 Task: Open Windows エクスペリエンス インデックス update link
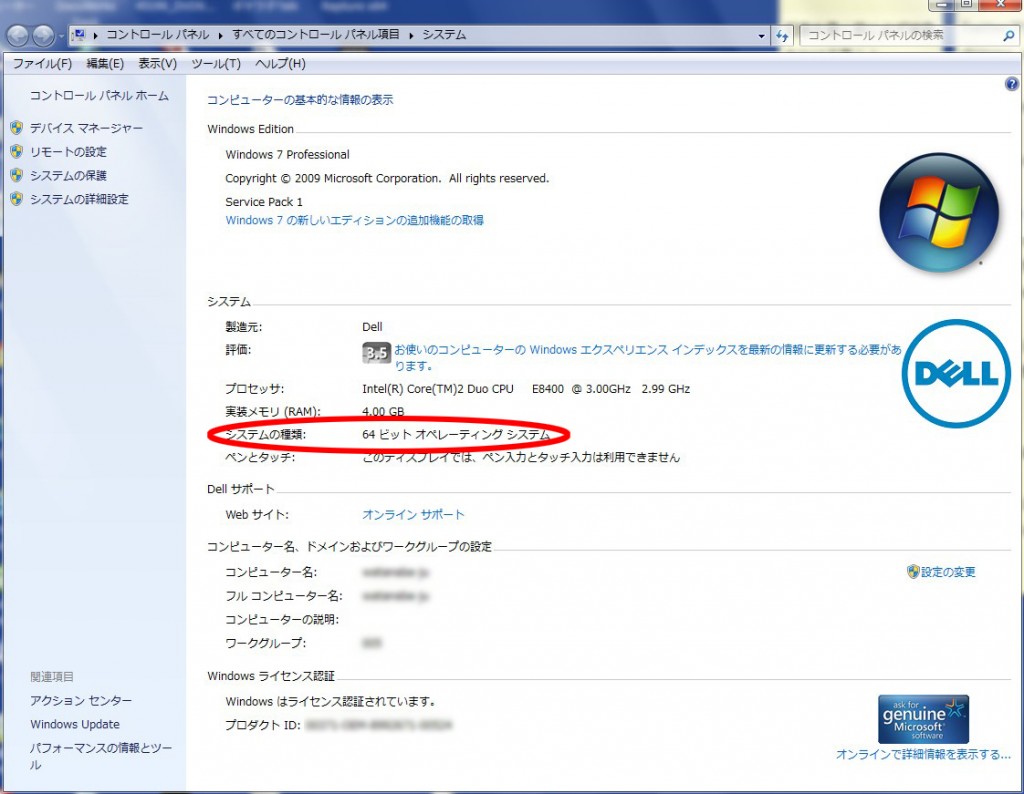tap(648, 357)
